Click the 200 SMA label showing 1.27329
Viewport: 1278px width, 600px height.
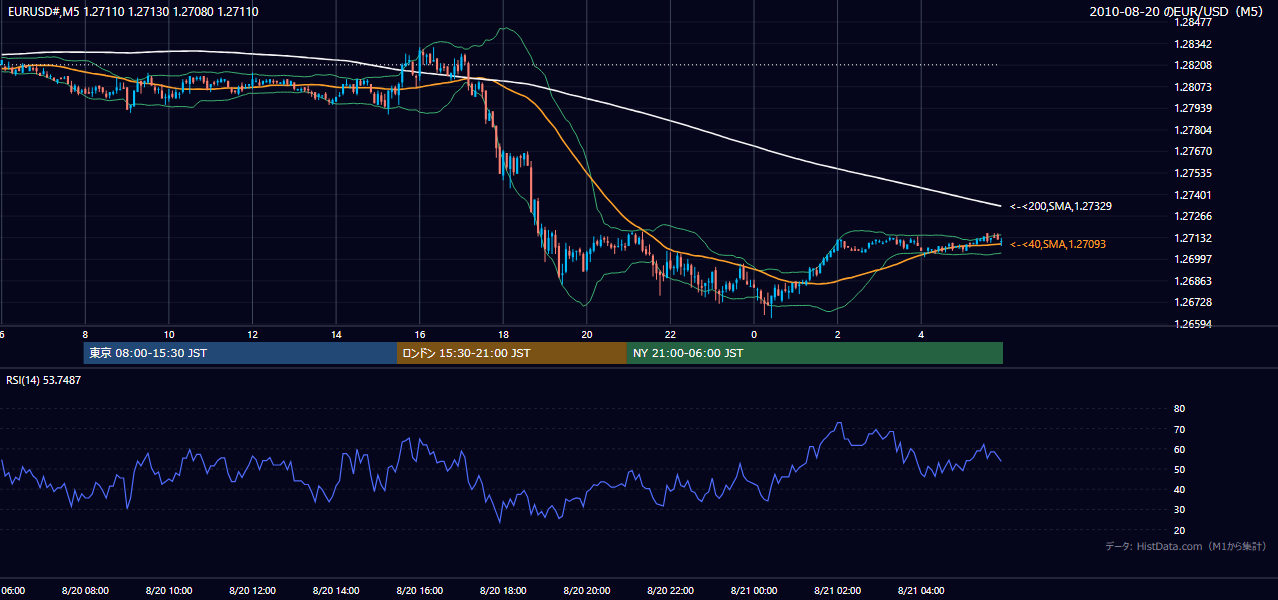pyautogui.click(x=1061, y=206)
